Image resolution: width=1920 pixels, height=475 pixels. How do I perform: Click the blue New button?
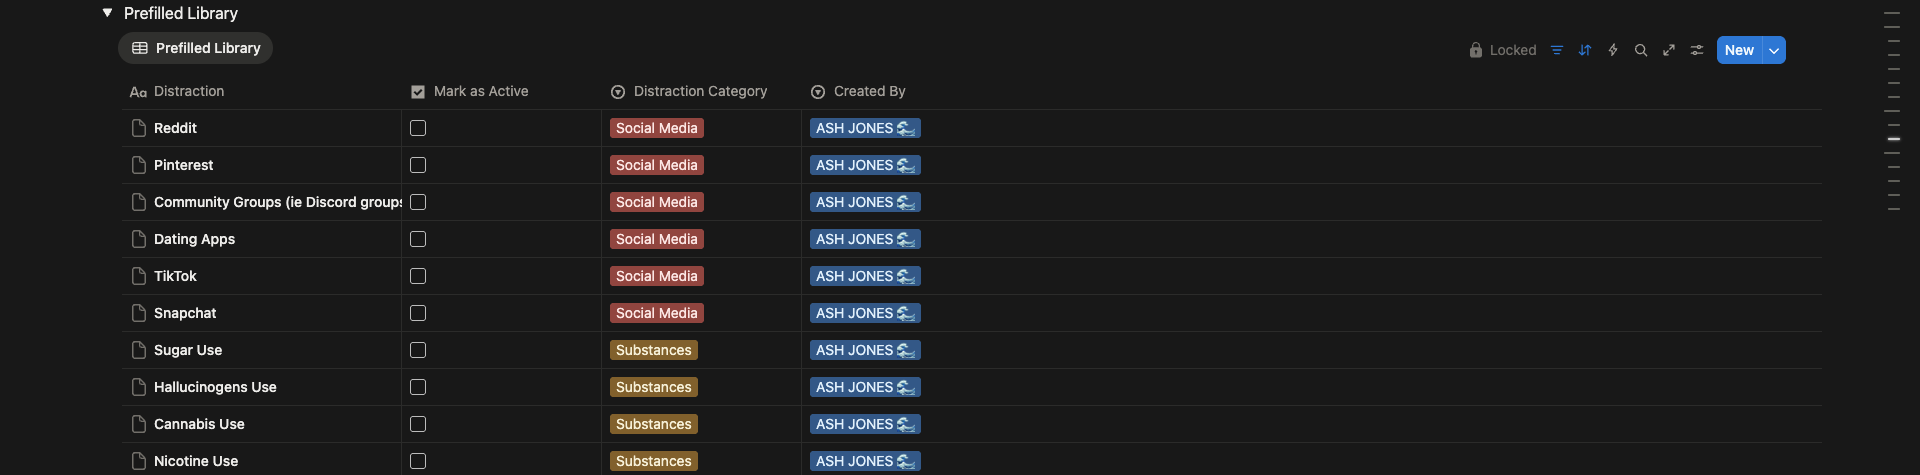pyautogui.click(x=1739, y=50)
